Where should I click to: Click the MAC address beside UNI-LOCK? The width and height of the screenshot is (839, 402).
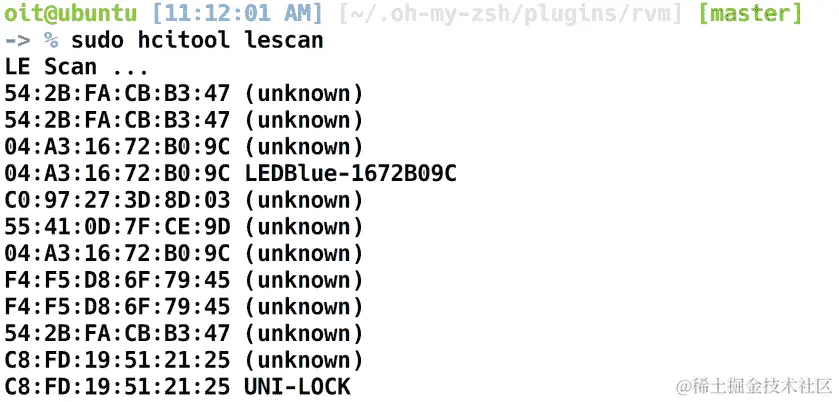point(117,386)
